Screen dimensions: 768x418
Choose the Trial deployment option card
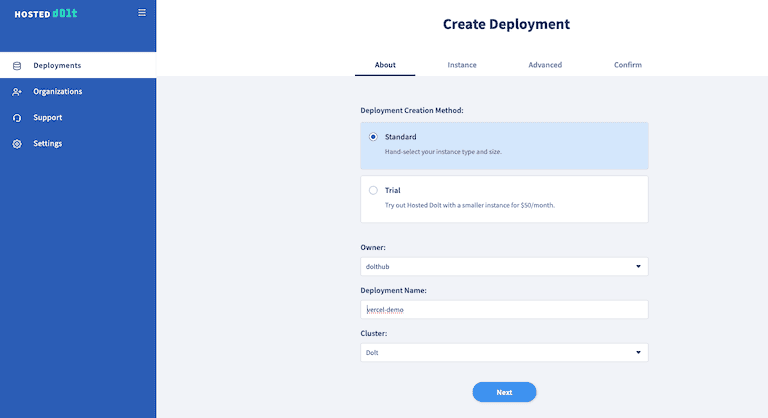[x=504, y=199]
